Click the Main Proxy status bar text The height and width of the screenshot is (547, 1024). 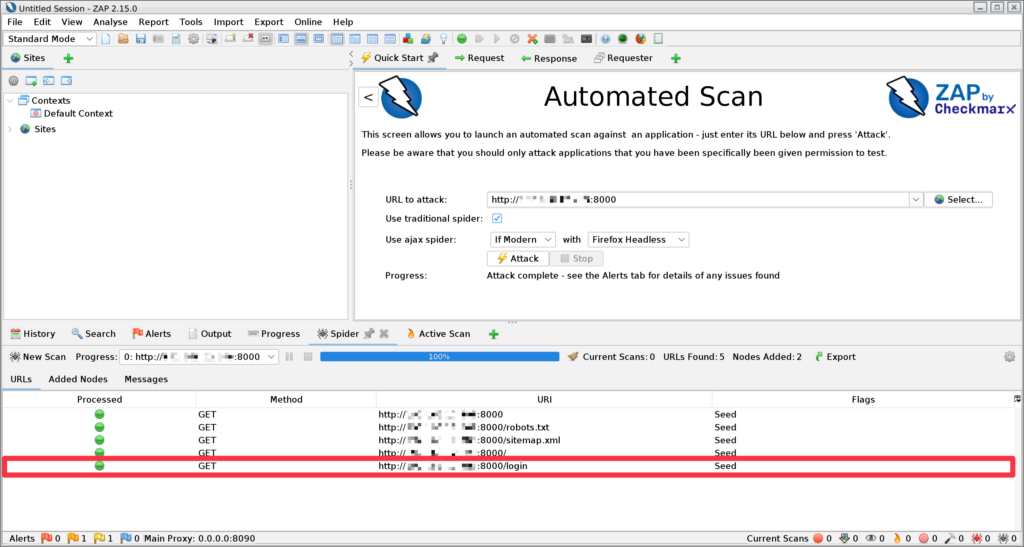199,539
